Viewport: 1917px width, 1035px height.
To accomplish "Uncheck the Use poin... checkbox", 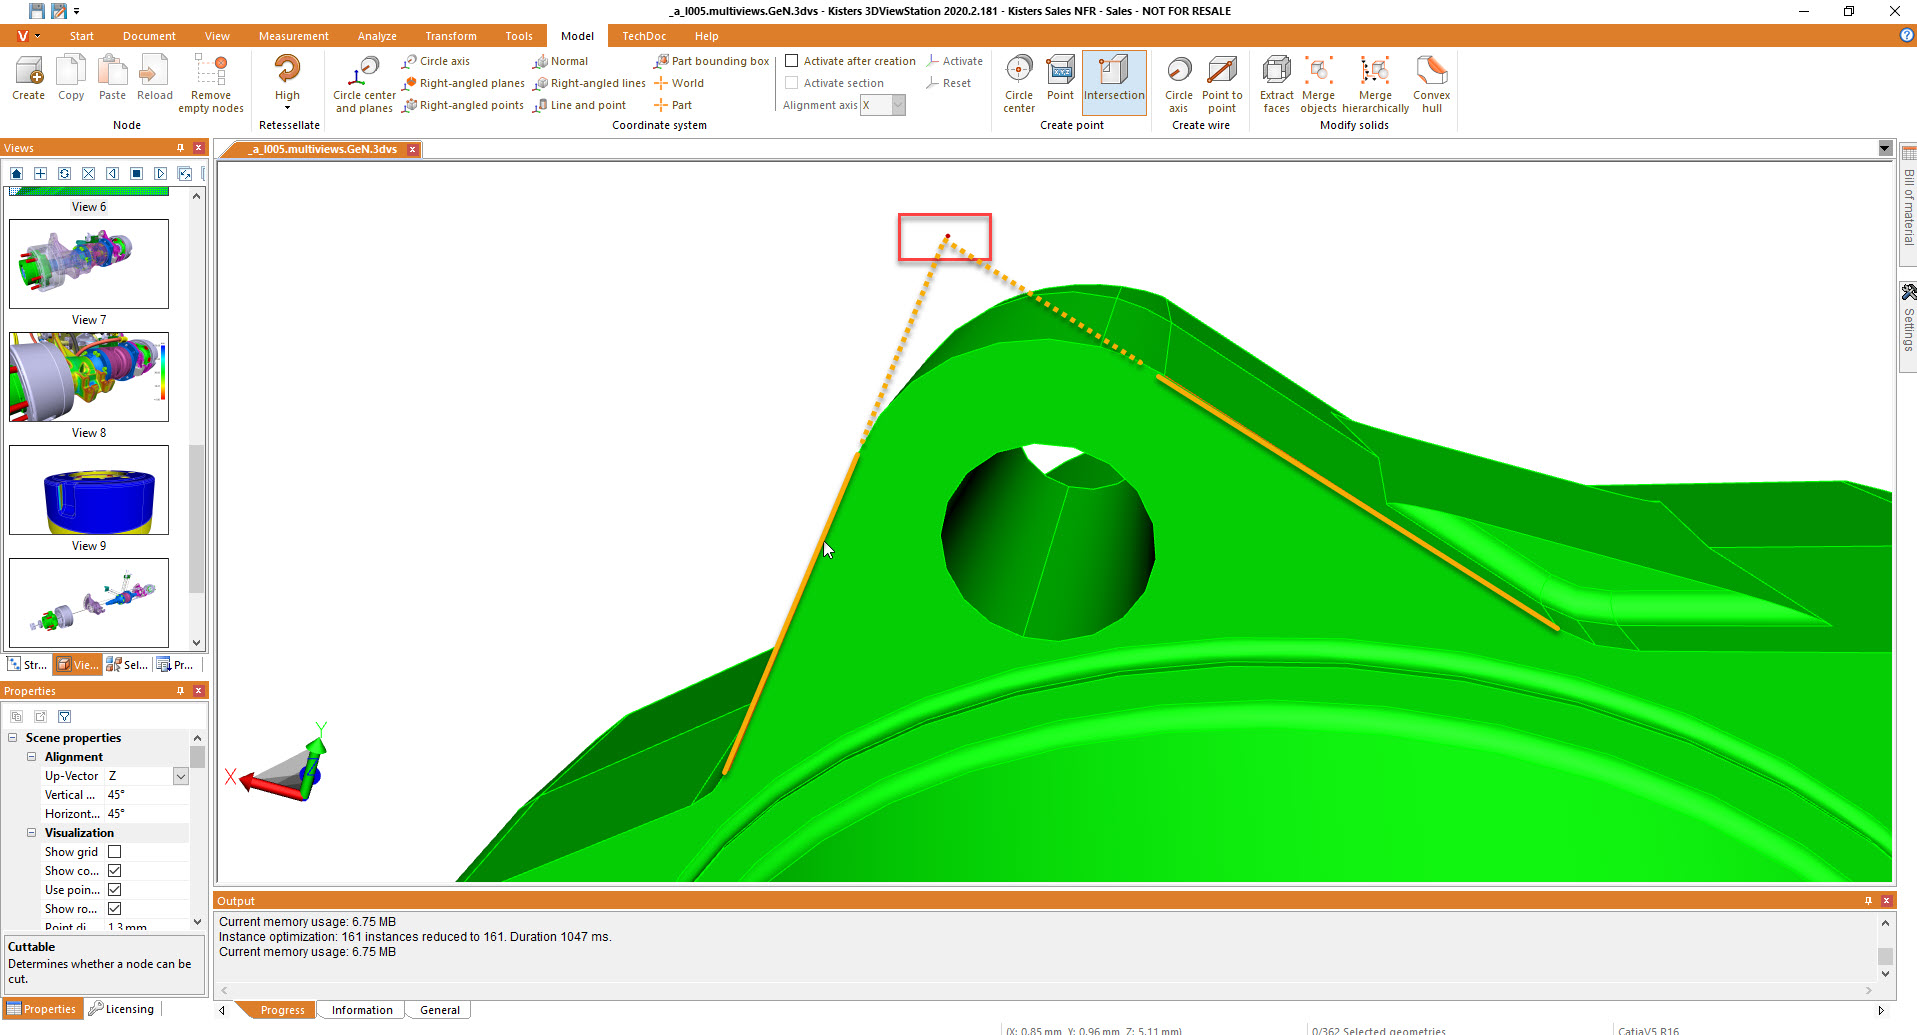I will pyautogui.click(x=114, y=890).
